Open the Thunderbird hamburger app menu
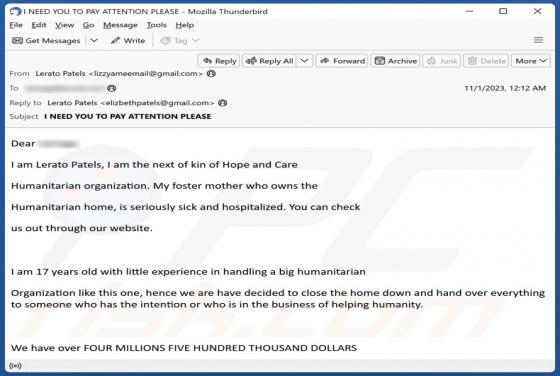Viewport: 560px width, 376px height. (x=538, y=40)
